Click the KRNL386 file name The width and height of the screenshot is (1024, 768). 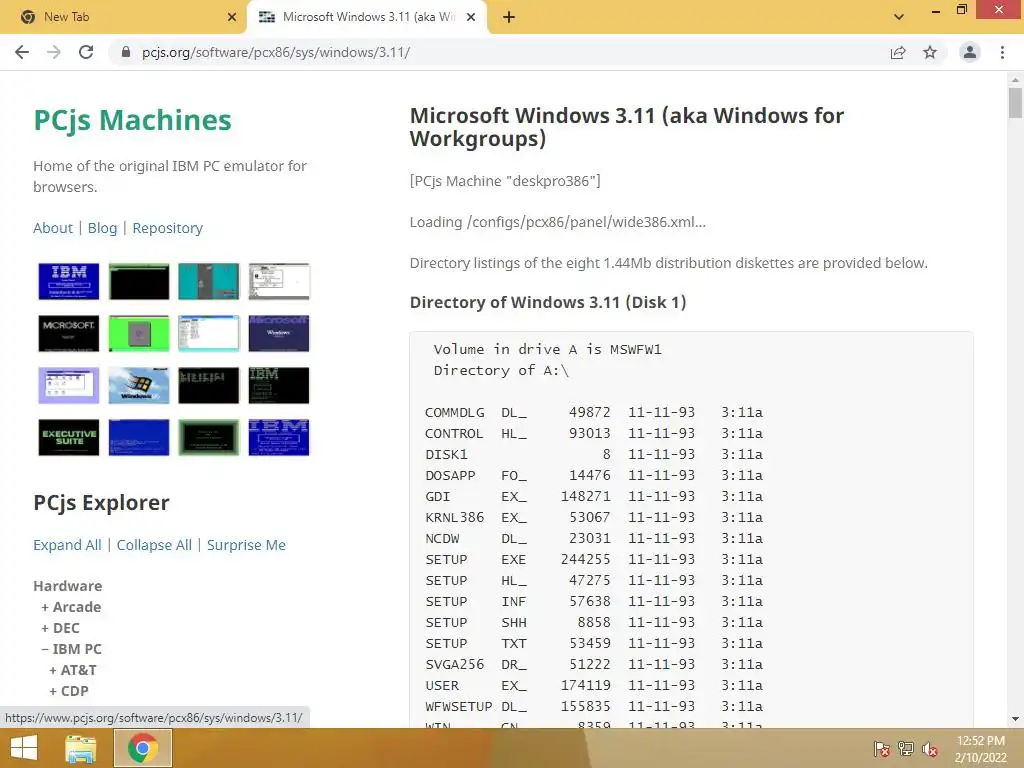pyautogui.click(x=455, y=517)
